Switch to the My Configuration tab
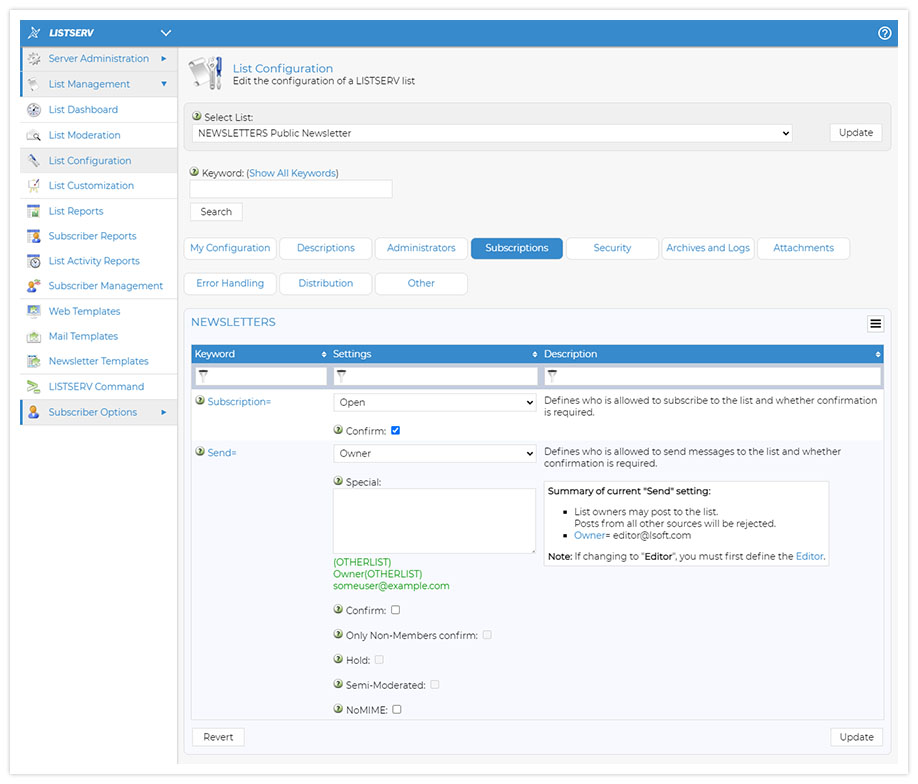The width and height of the screenshot is (918, 784). point(230,248)
